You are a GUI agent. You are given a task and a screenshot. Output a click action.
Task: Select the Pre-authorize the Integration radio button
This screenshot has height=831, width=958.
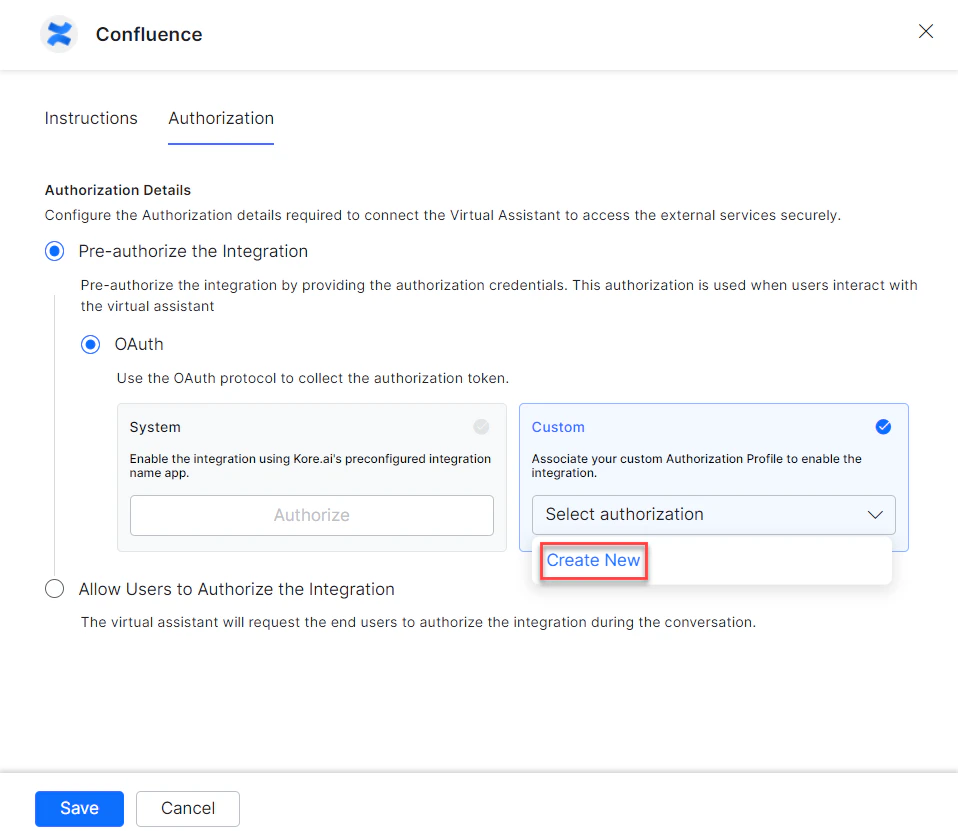coord(54,251)
